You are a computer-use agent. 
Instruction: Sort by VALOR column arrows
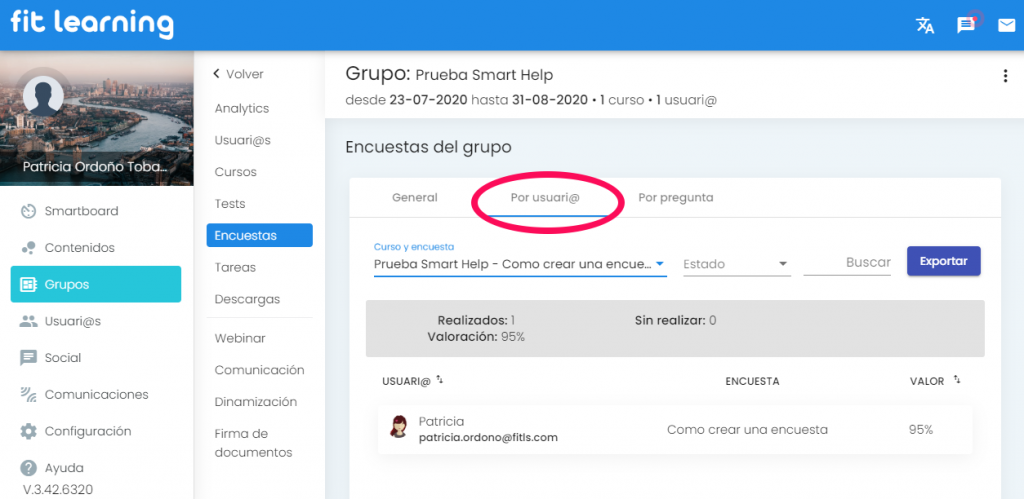click(957, 380)
